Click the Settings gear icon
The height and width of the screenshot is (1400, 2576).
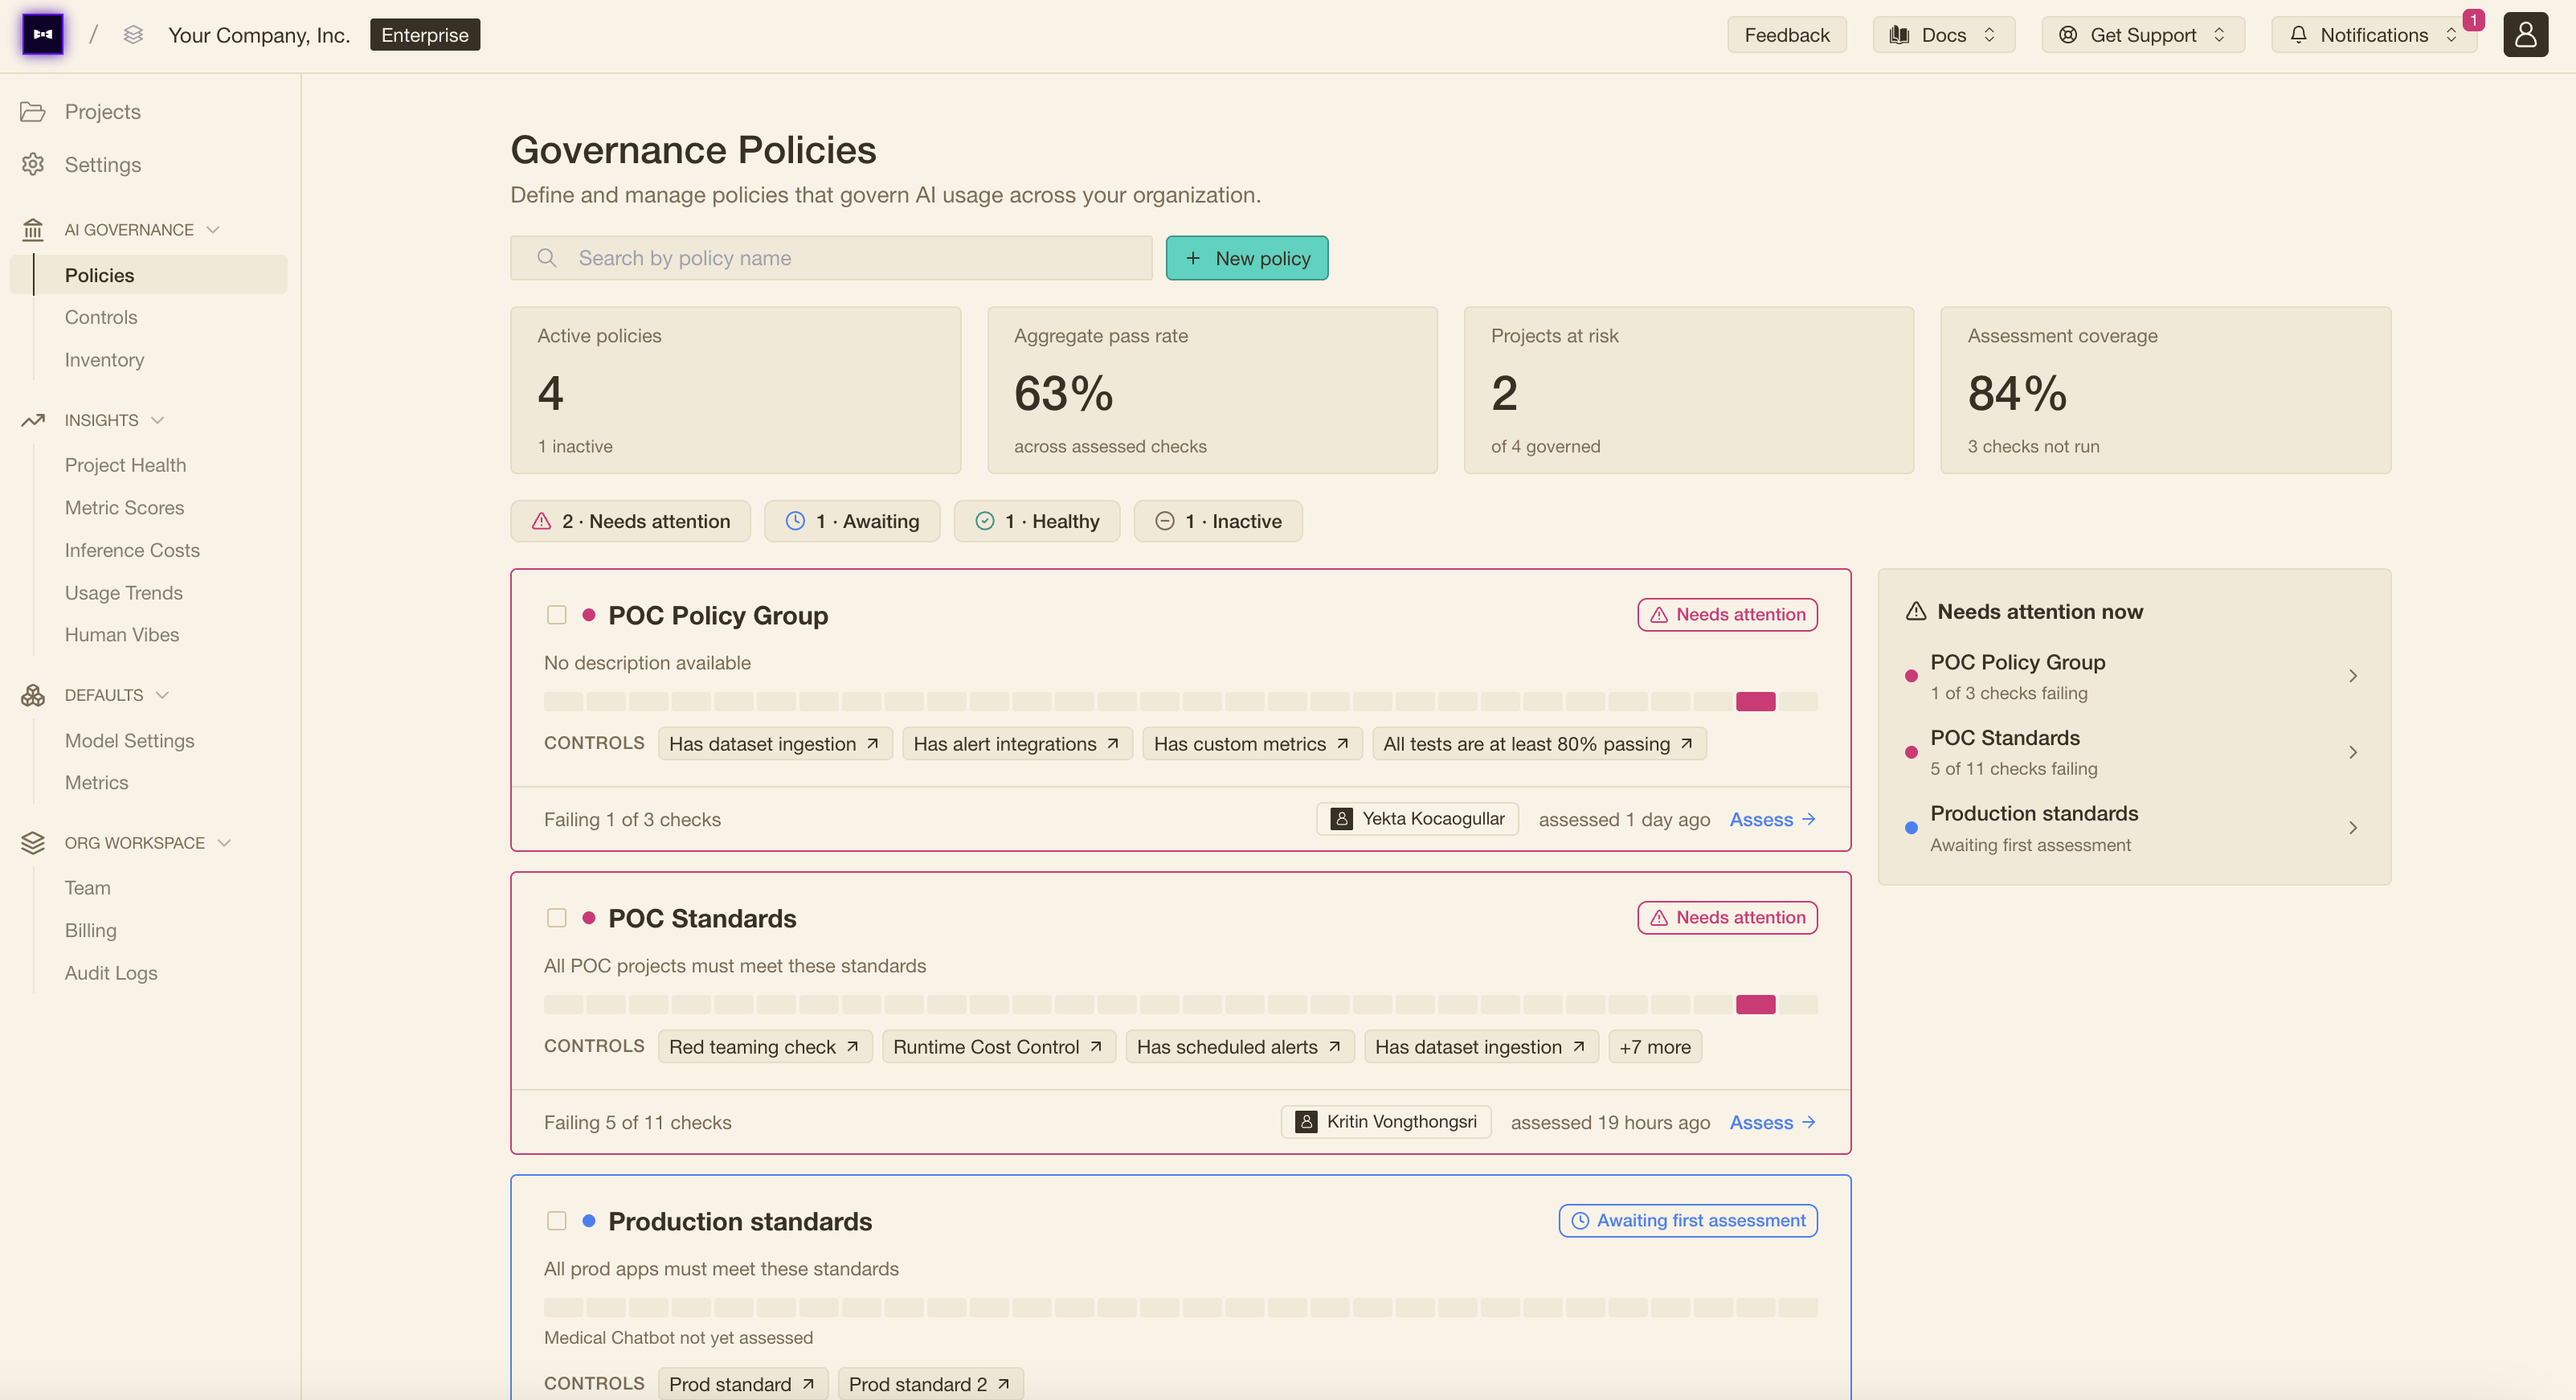33,164
